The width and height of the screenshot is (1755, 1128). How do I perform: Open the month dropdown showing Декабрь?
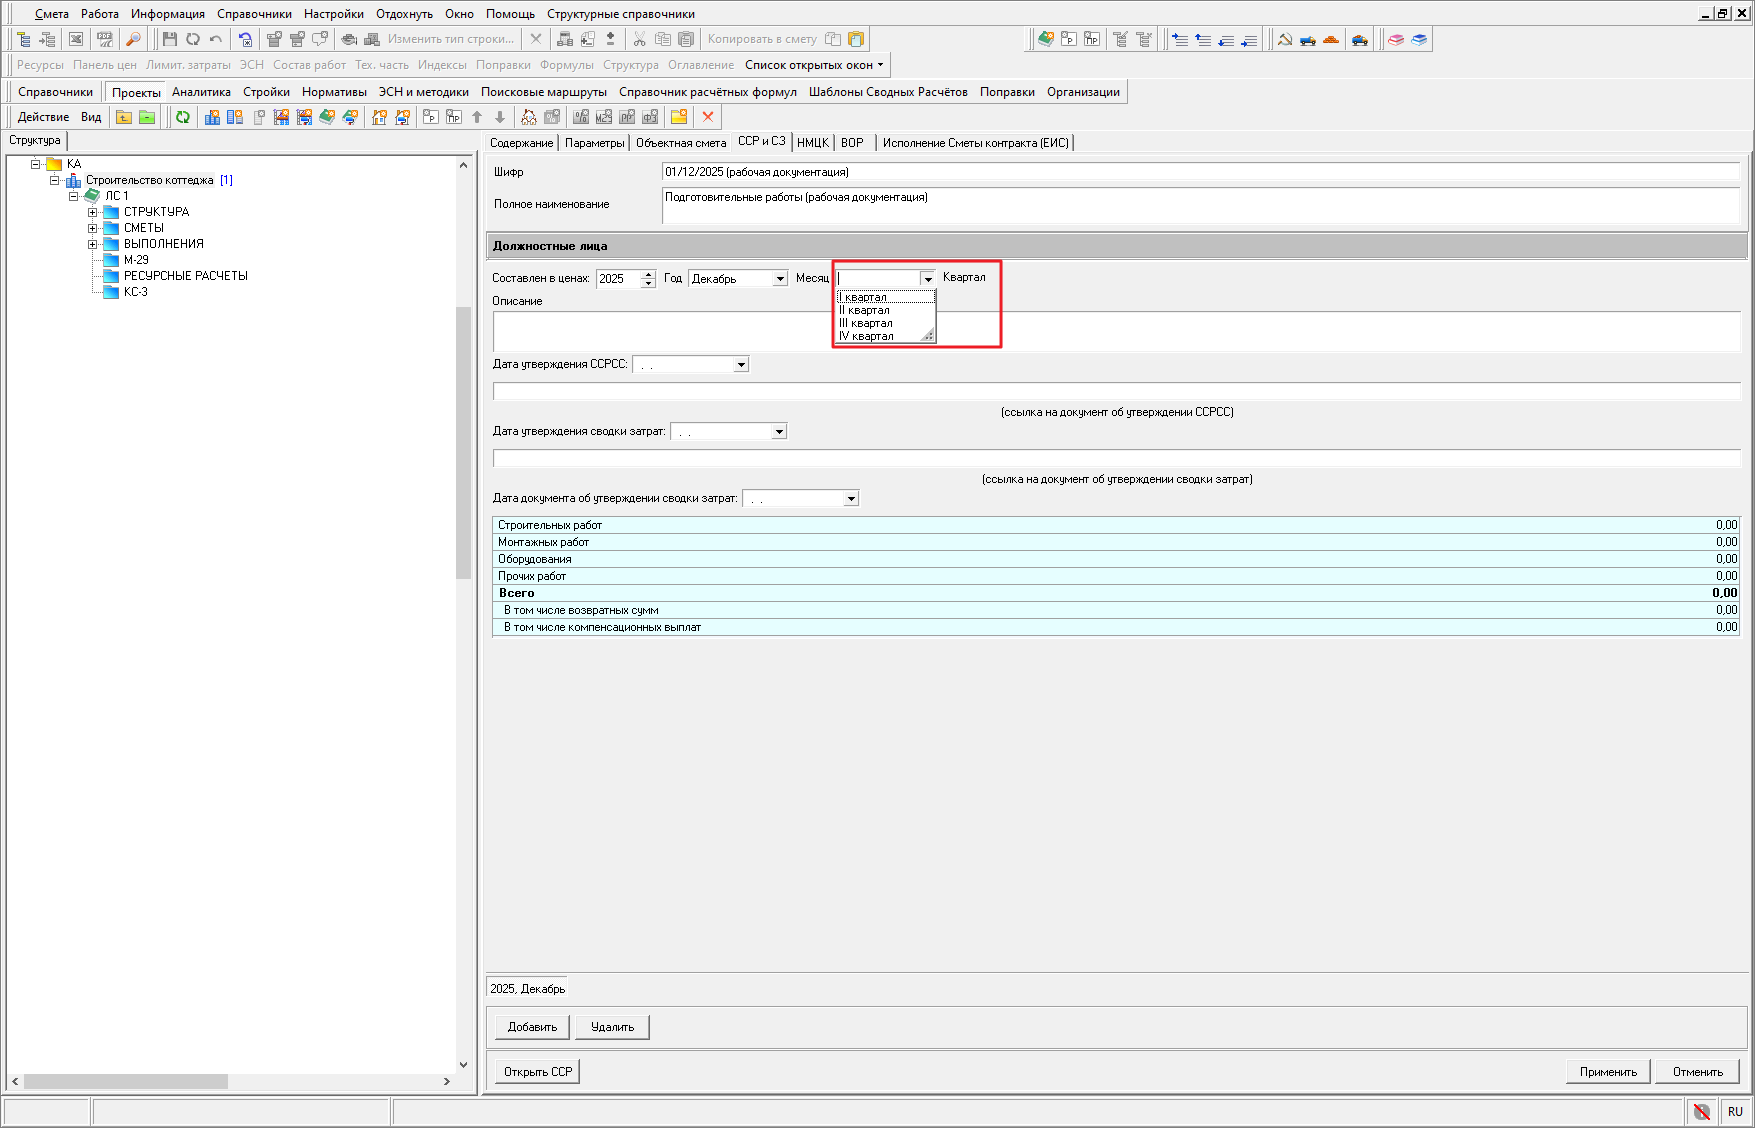pyautogui.click(x=780, y=279)
